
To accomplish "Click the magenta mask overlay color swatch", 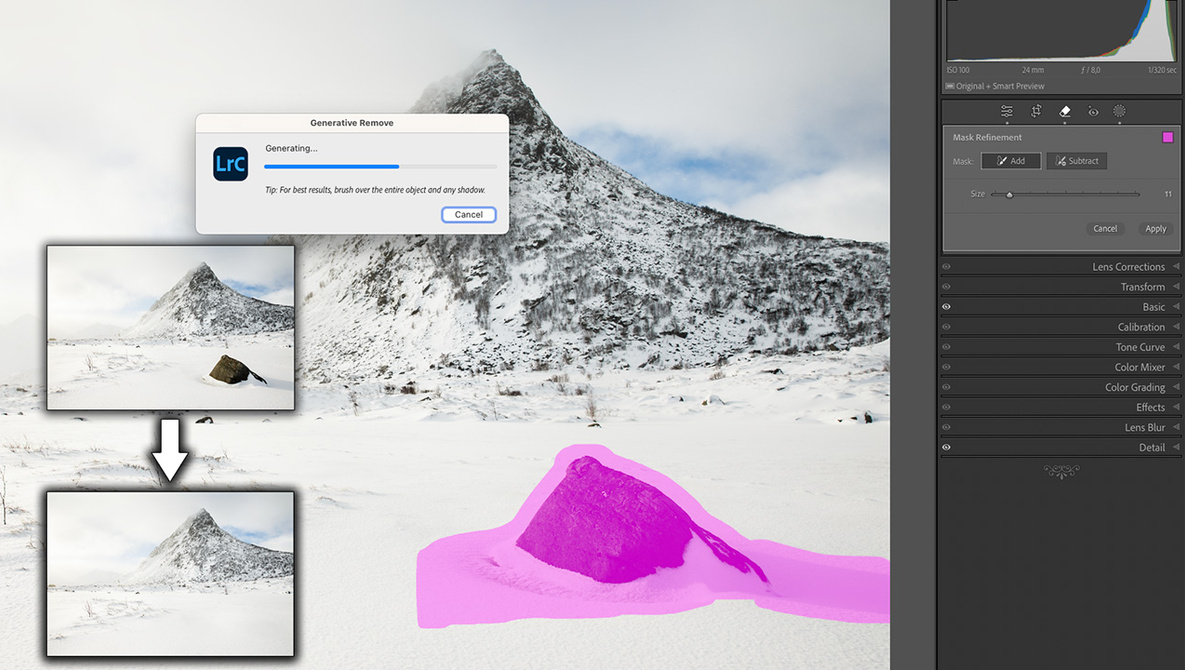I will click(x=1167, y=138).
